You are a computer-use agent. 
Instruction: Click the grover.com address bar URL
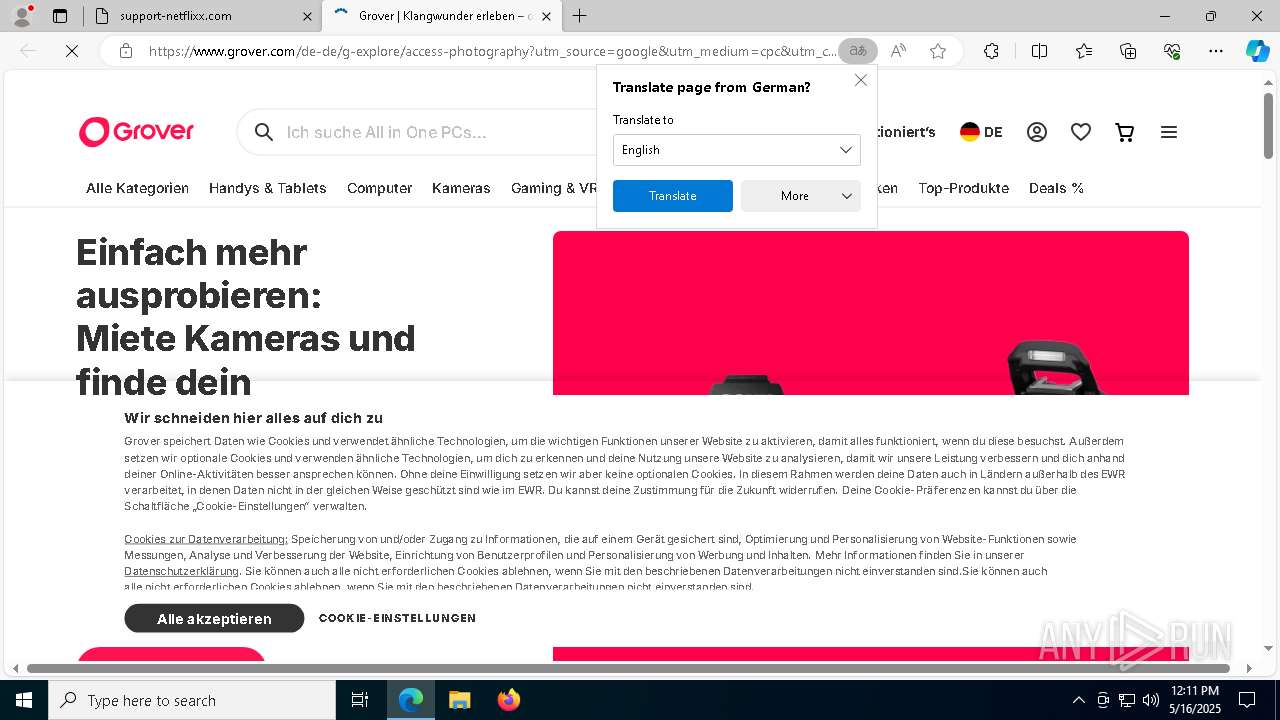492,51
